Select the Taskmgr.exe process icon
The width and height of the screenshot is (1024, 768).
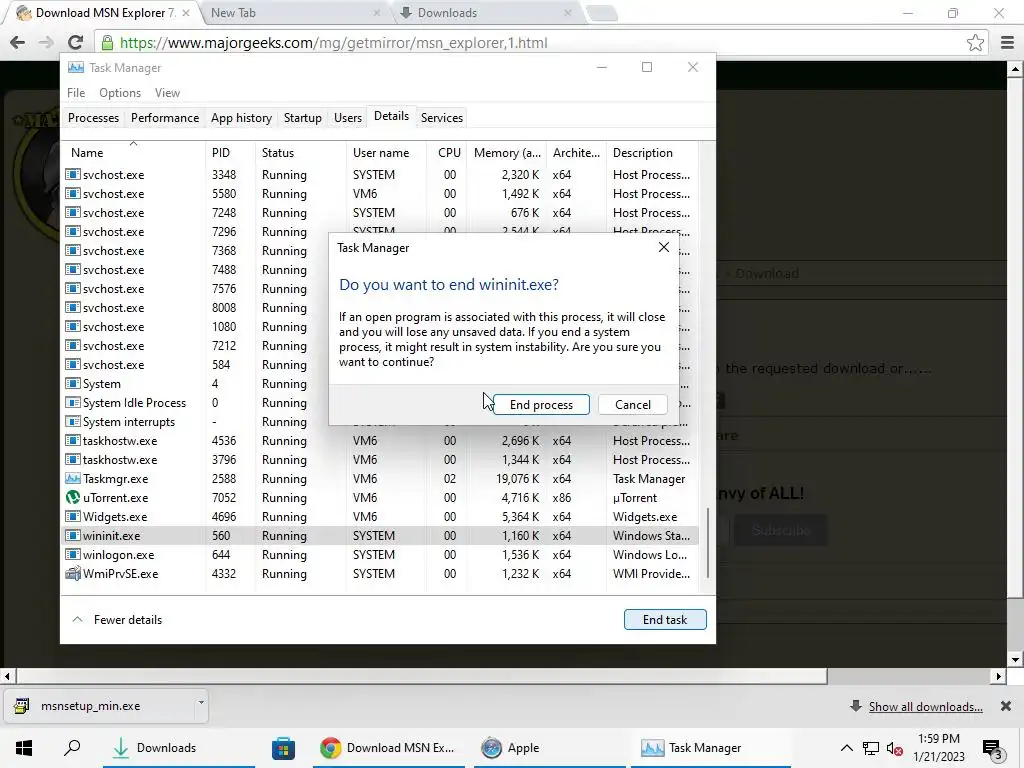point(73,479)
